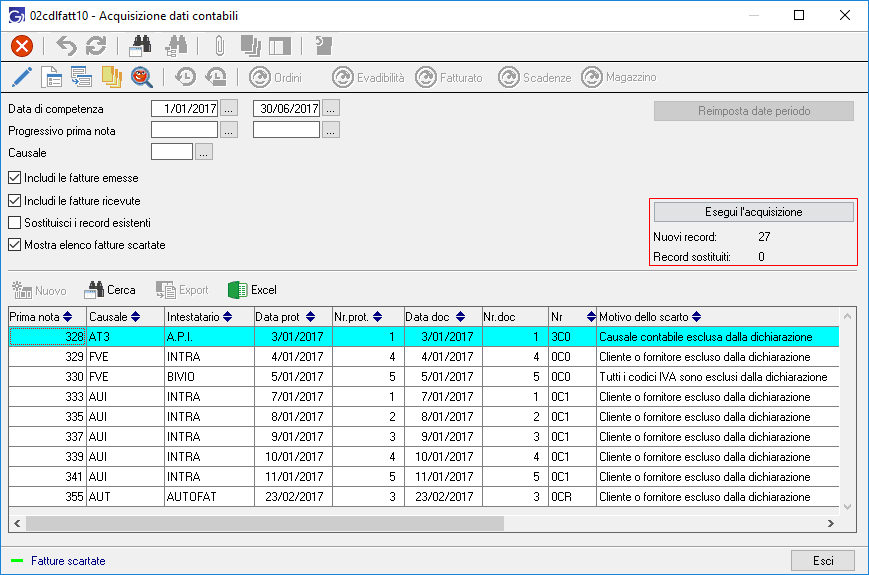The width and height of the screenshot is (869, 575).
Task: Sort by Prima nota column header
Action: point(40,317)
